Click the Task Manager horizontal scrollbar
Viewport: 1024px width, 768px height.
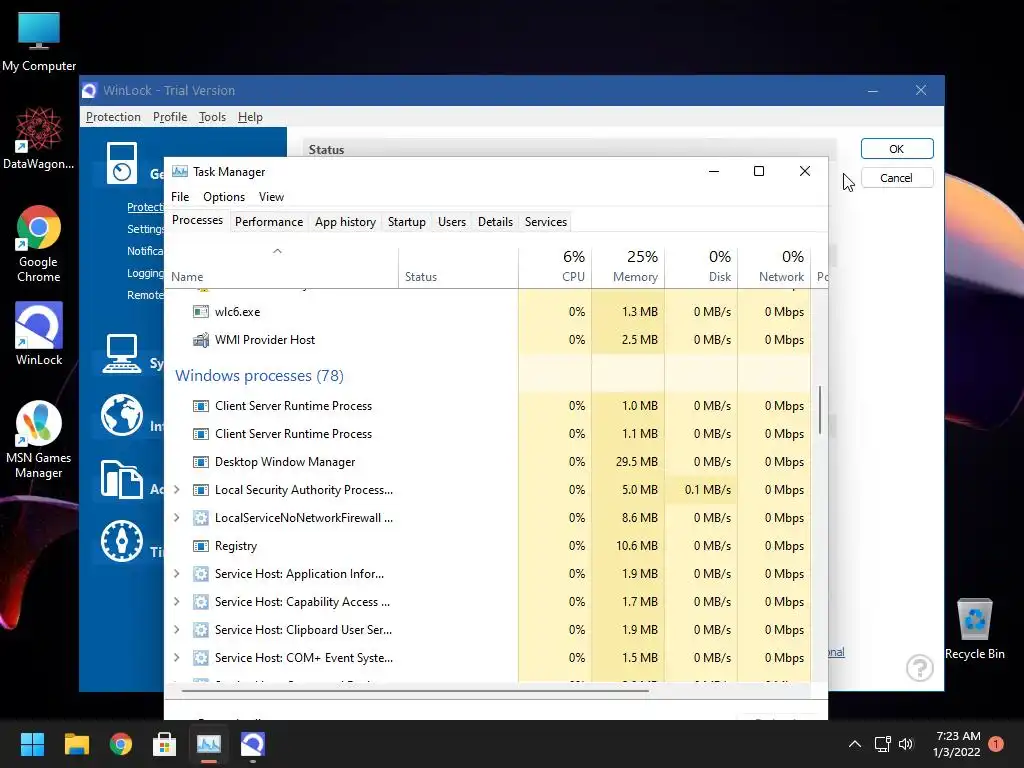pyautogui.click(x=415, y=690)
